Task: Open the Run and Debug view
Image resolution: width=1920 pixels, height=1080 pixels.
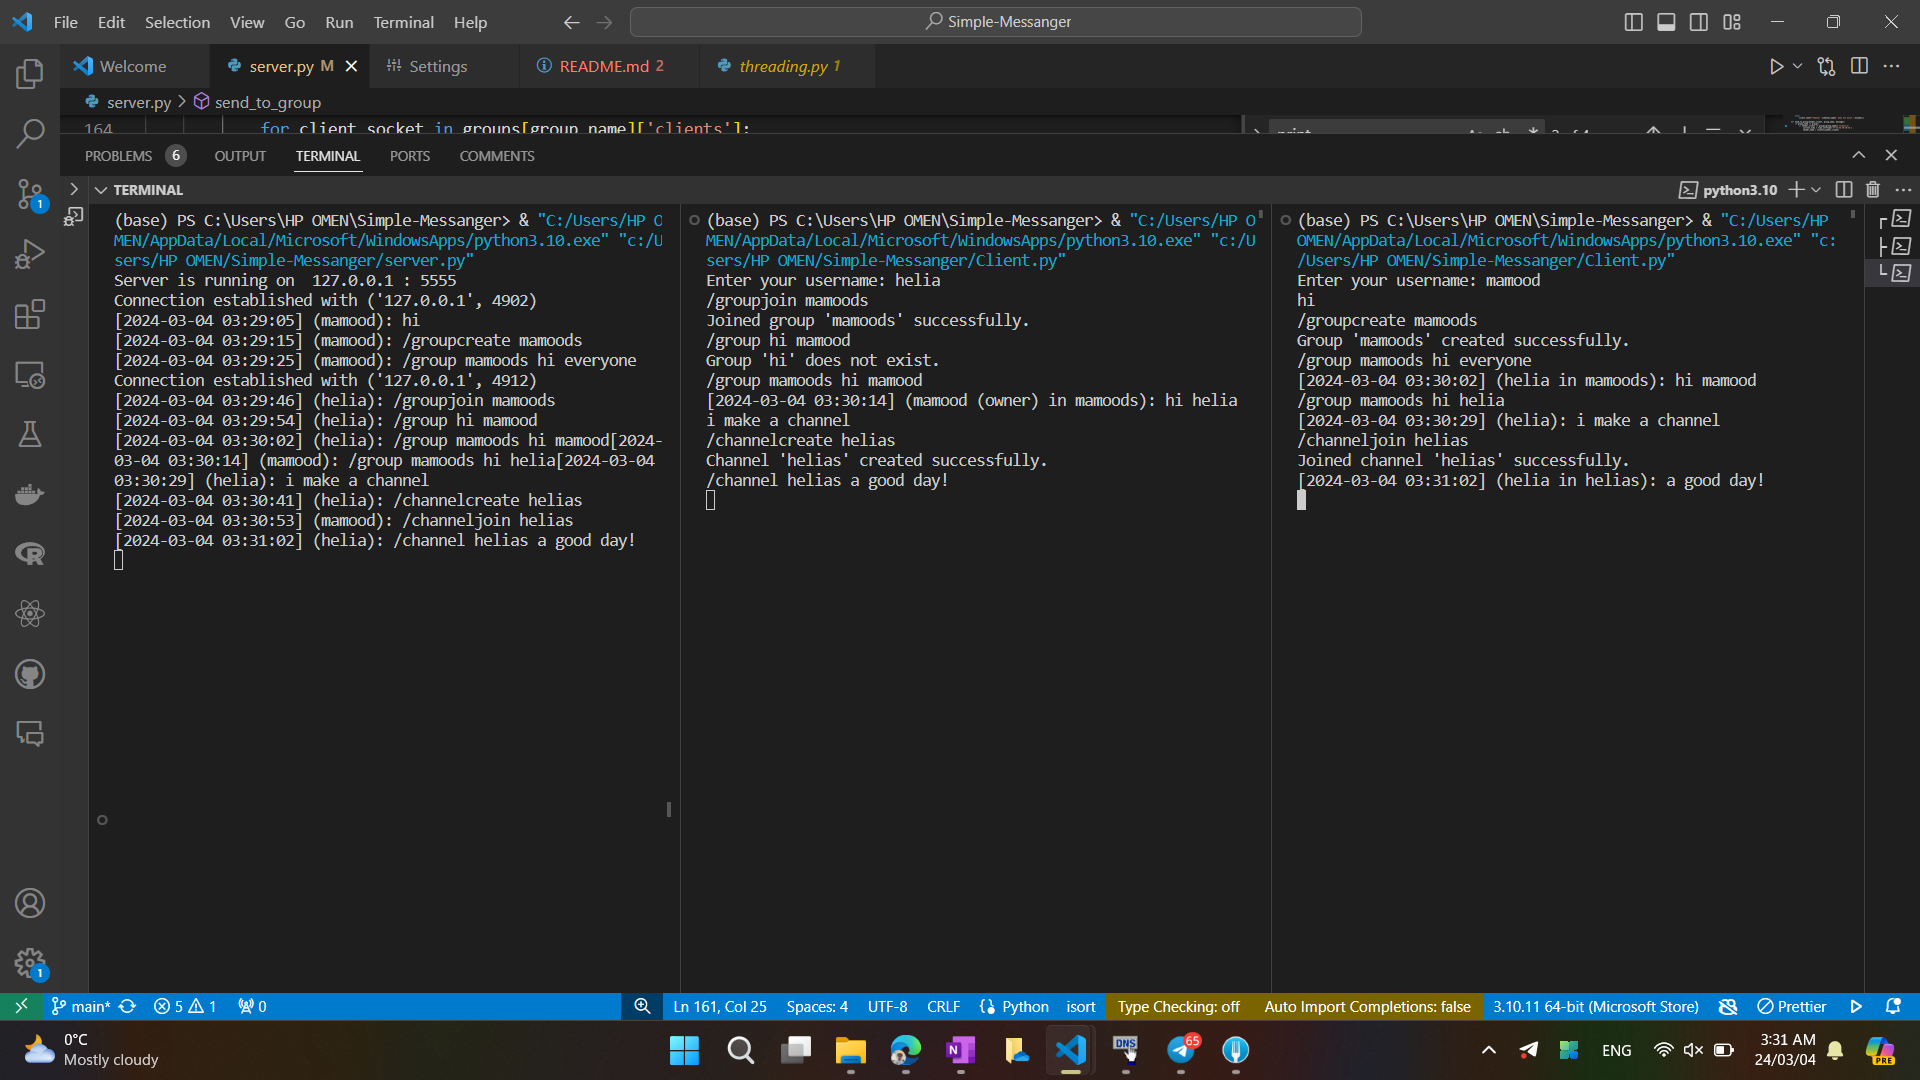Action: [x=30, y=254]
